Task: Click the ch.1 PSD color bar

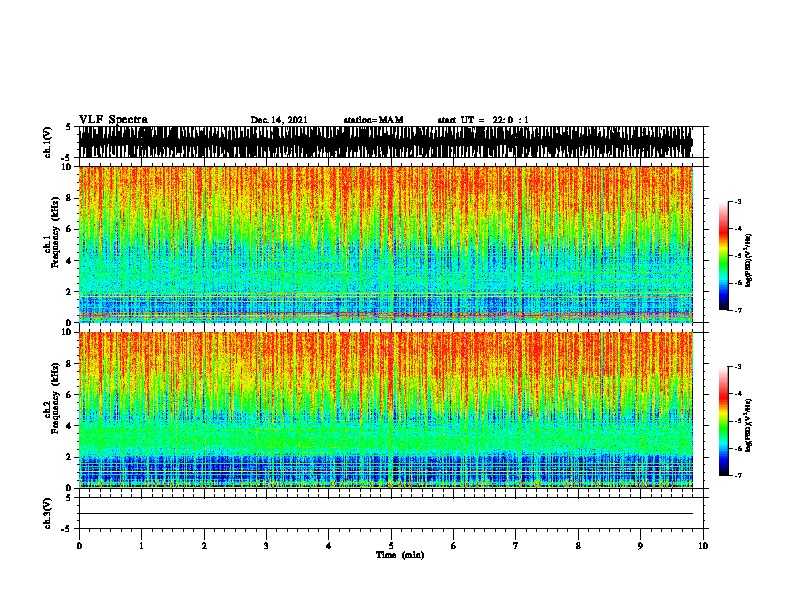Action: [724, 256]
